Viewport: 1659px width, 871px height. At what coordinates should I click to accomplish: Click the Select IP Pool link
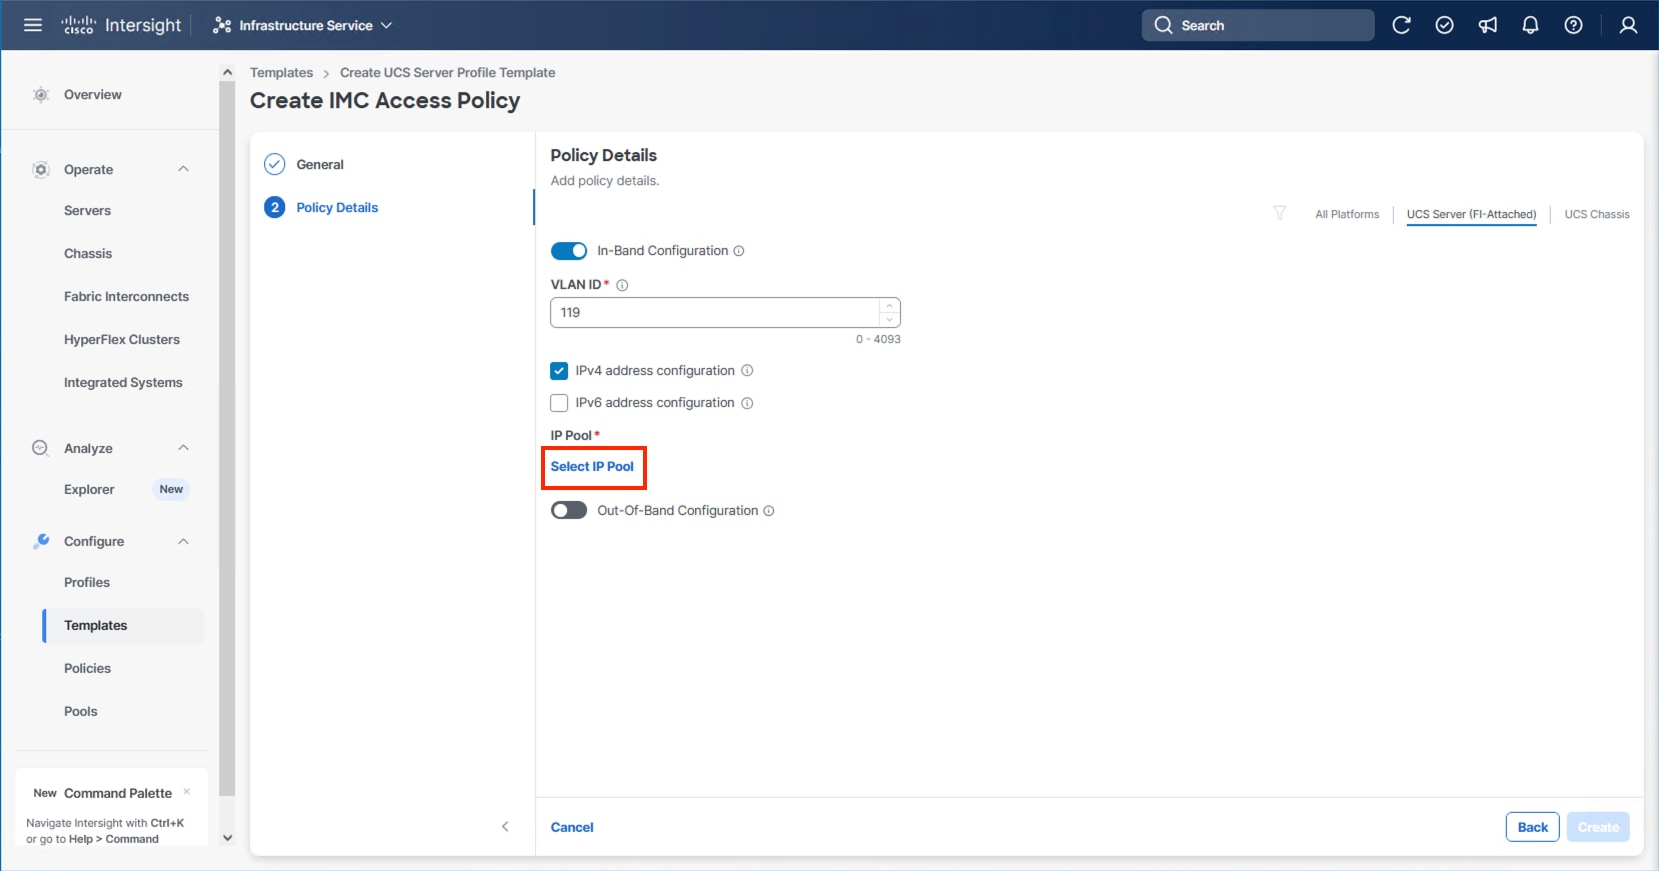point(592,467)
